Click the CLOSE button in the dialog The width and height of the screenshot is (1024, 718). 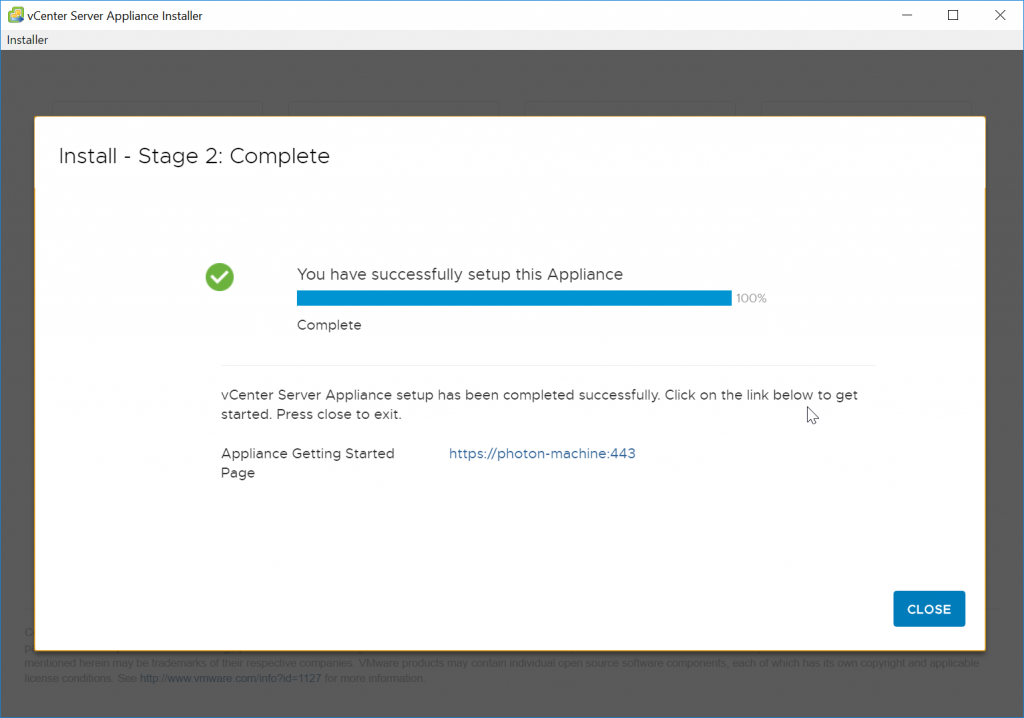point(929,609)
